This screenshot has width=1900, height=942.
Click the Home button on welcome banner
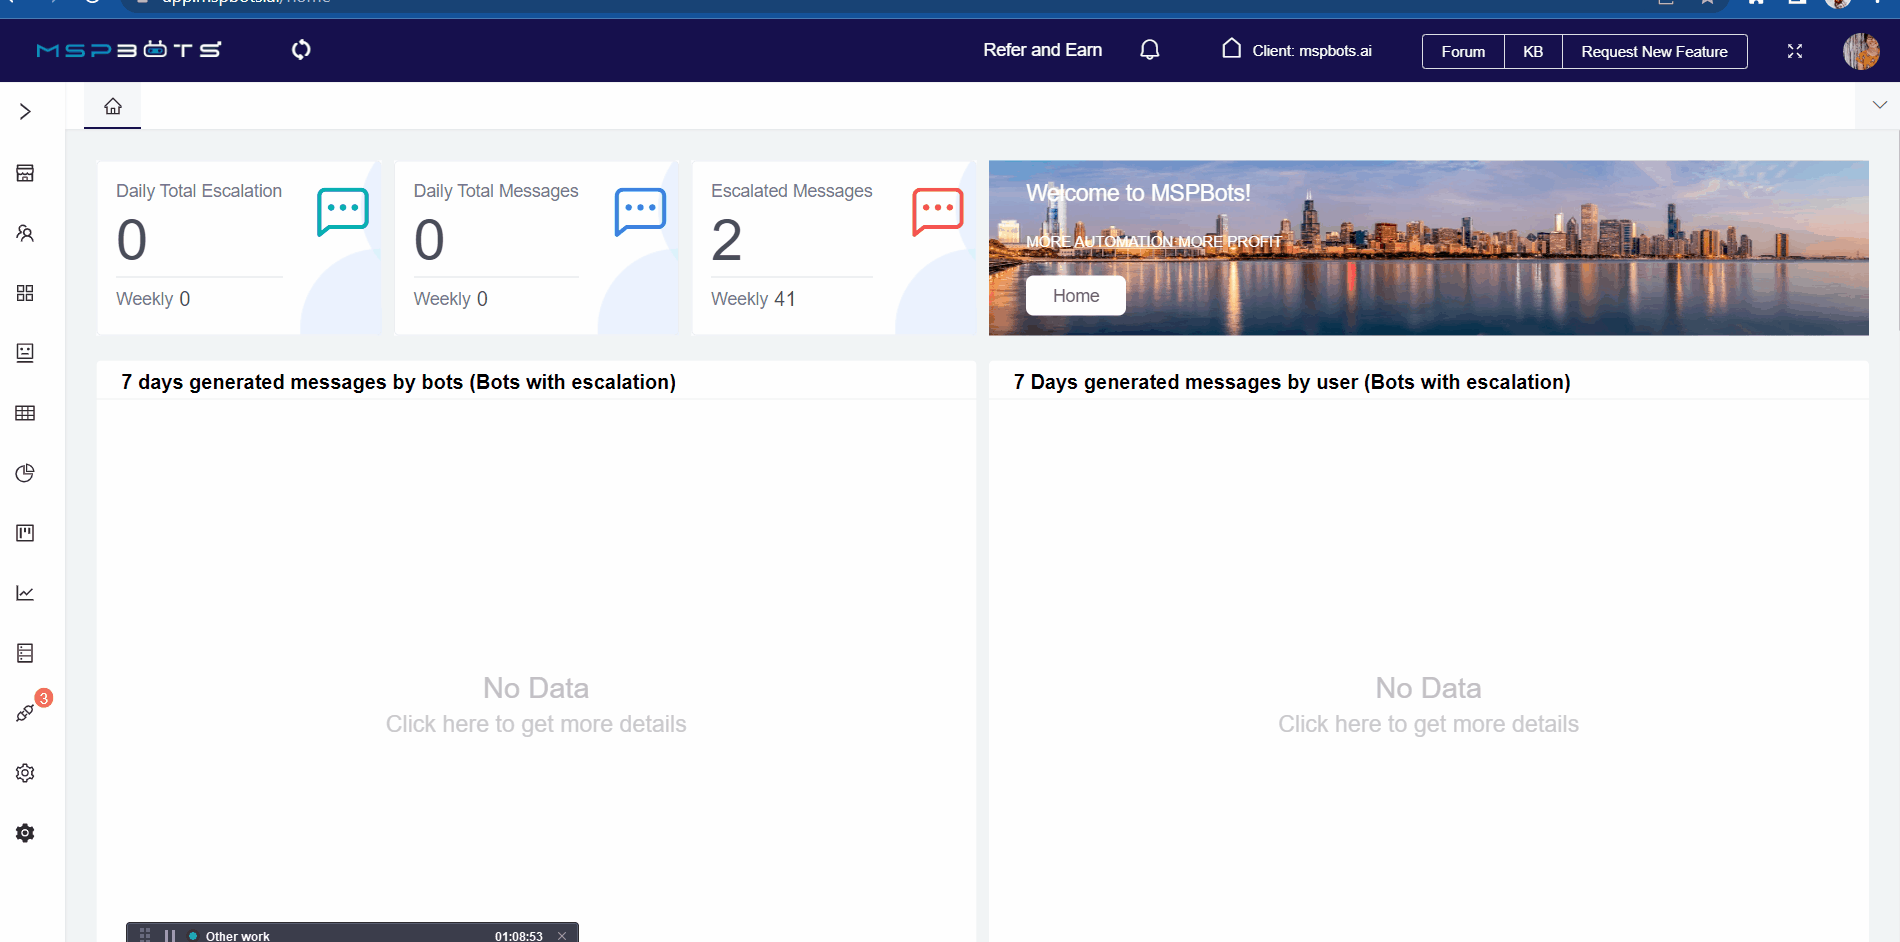1075,295
